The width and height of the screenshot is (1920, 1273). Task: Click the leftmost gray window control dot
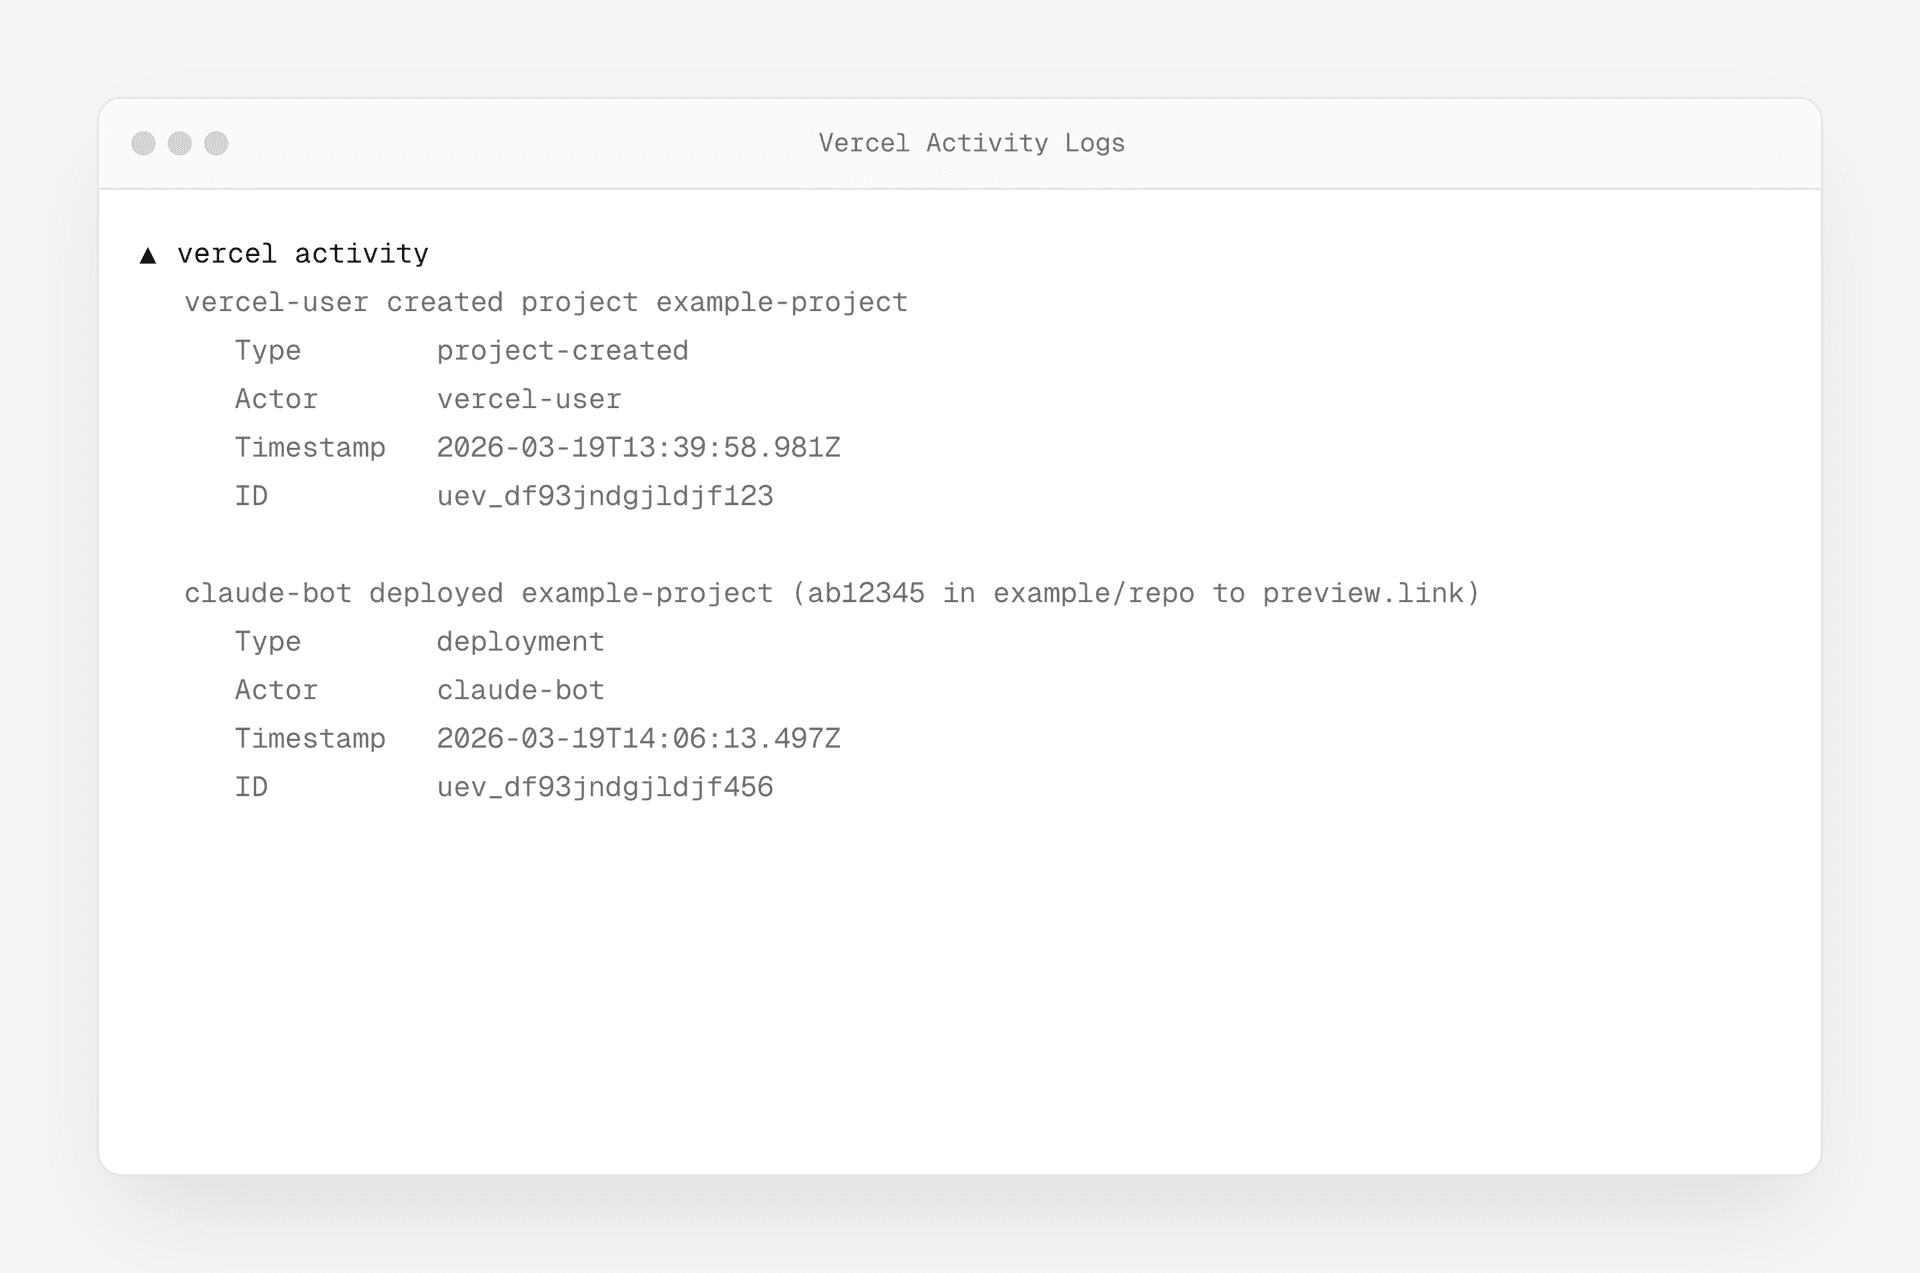pyautogui.click(x=144, y=144)
